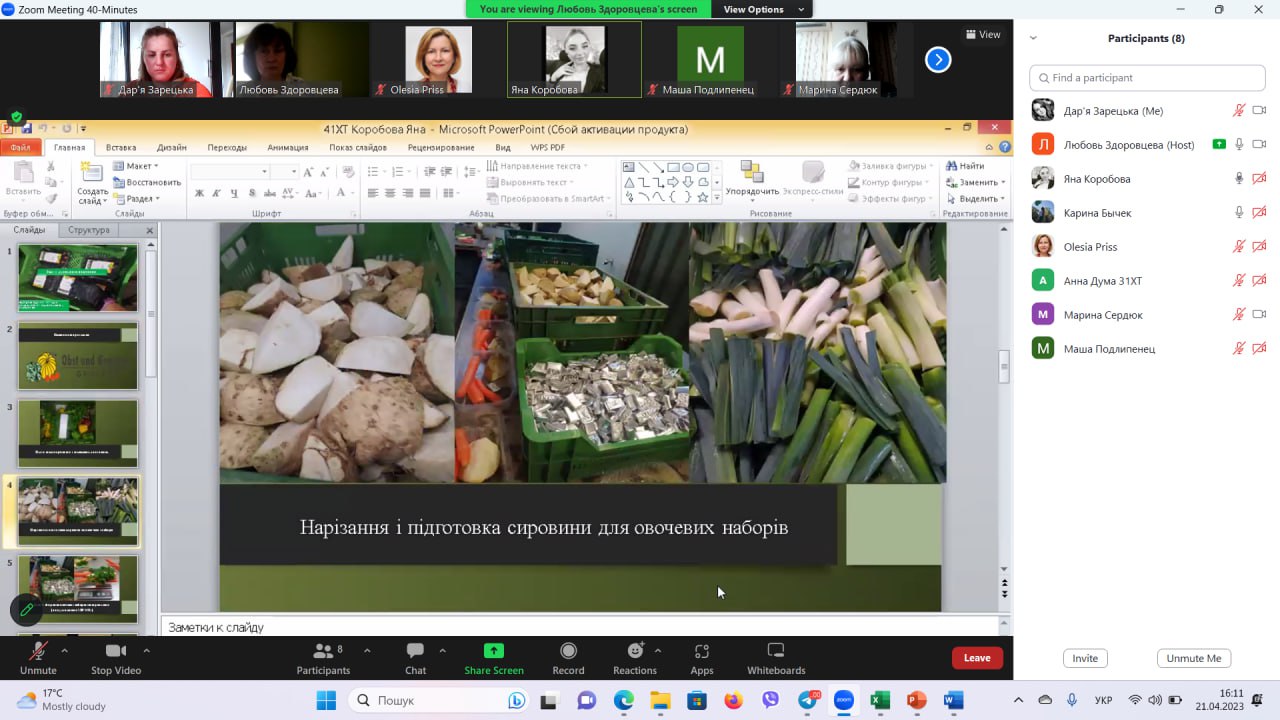Click the Invite button
This screenshot has width=1280, height=720.
1085,658
